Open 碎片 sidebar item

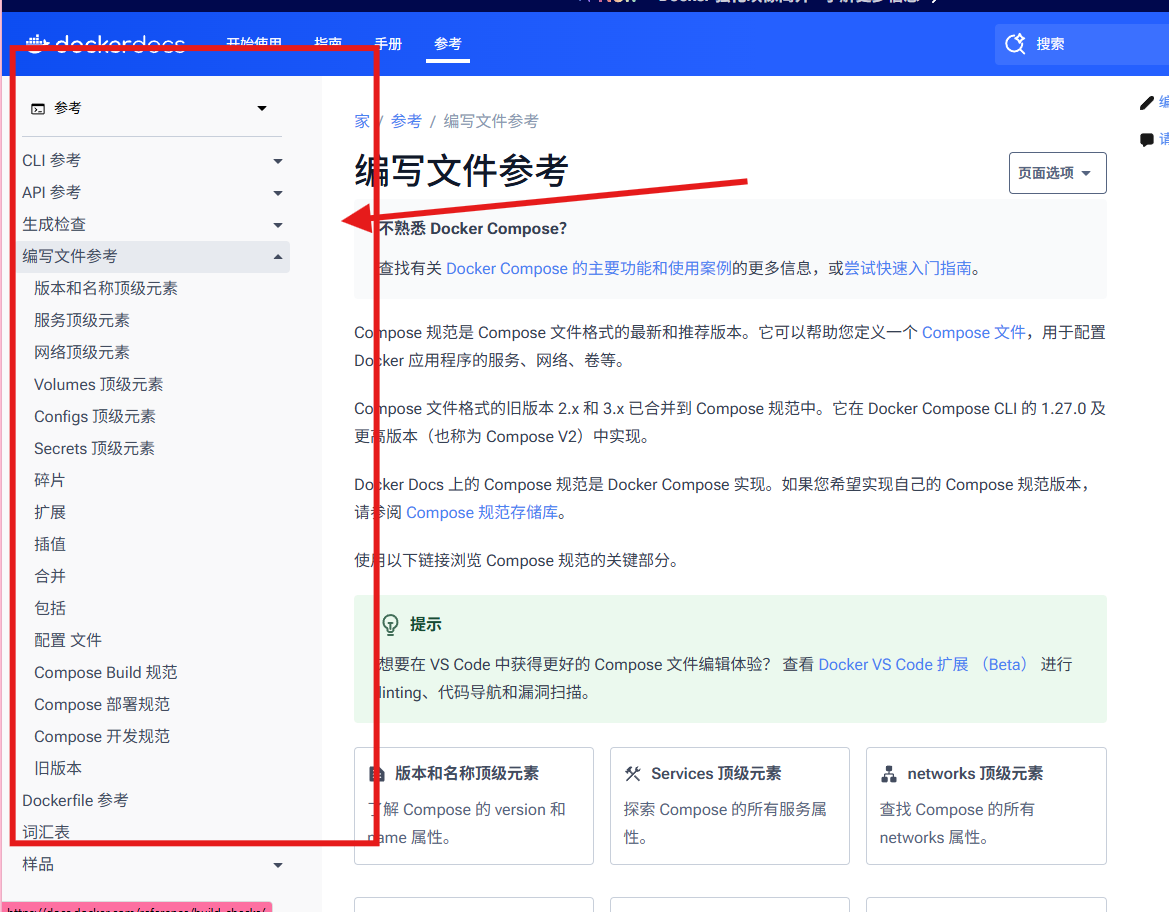pyautogui.click(x=50, y=480)
